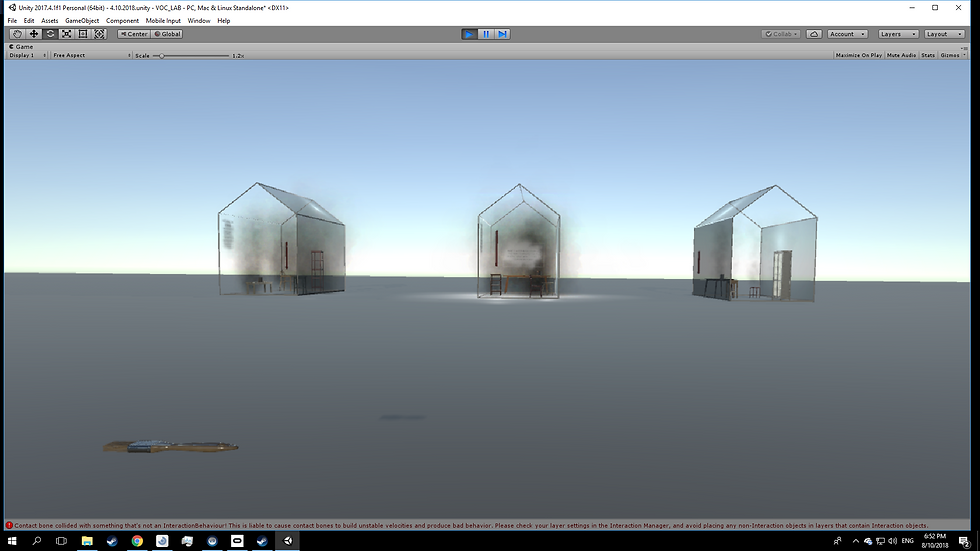Open the Gizmos dropdown arrow
The width and height of the screenshot is (980, 551).
964,55
